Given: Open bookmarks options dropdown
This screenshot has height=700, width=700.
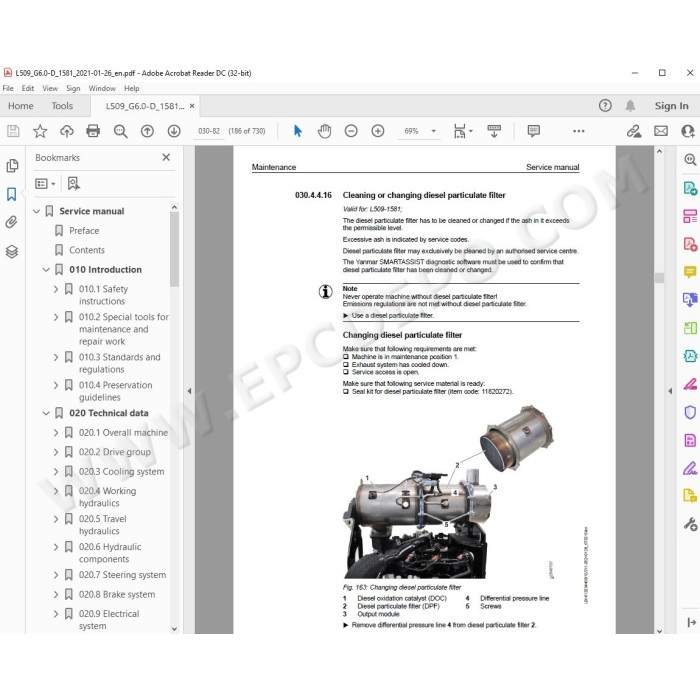Looking at the screenshot, I should click(45, 183).
